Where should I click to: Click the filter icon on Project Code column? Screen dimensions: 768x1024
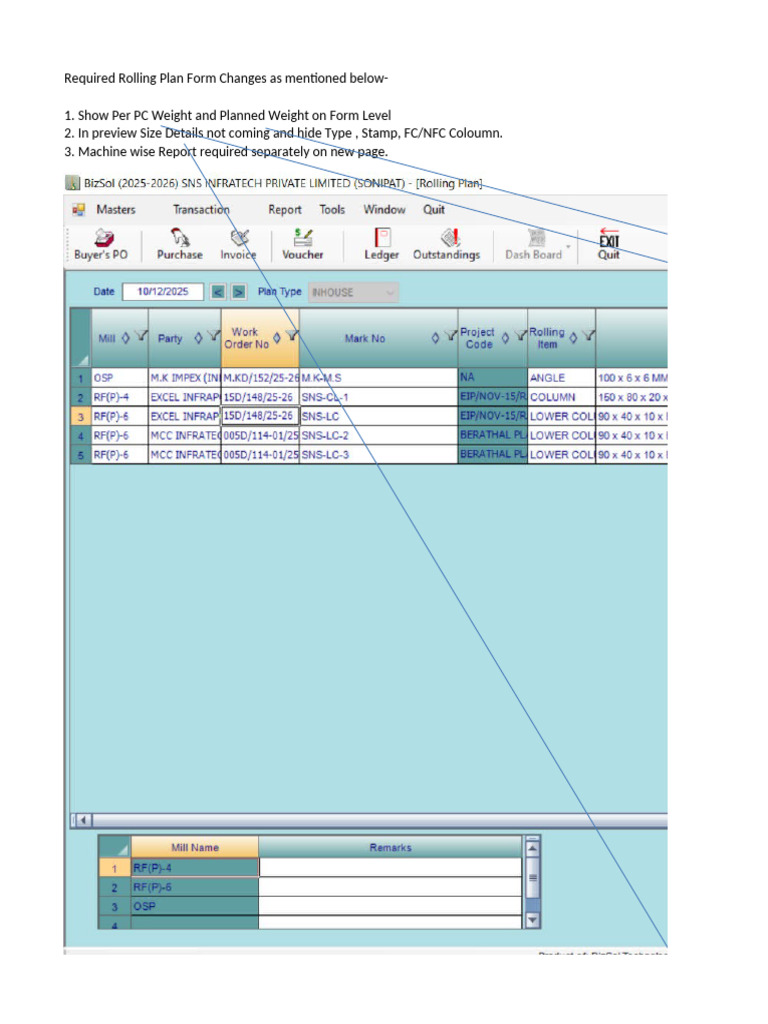pos(520,337)
